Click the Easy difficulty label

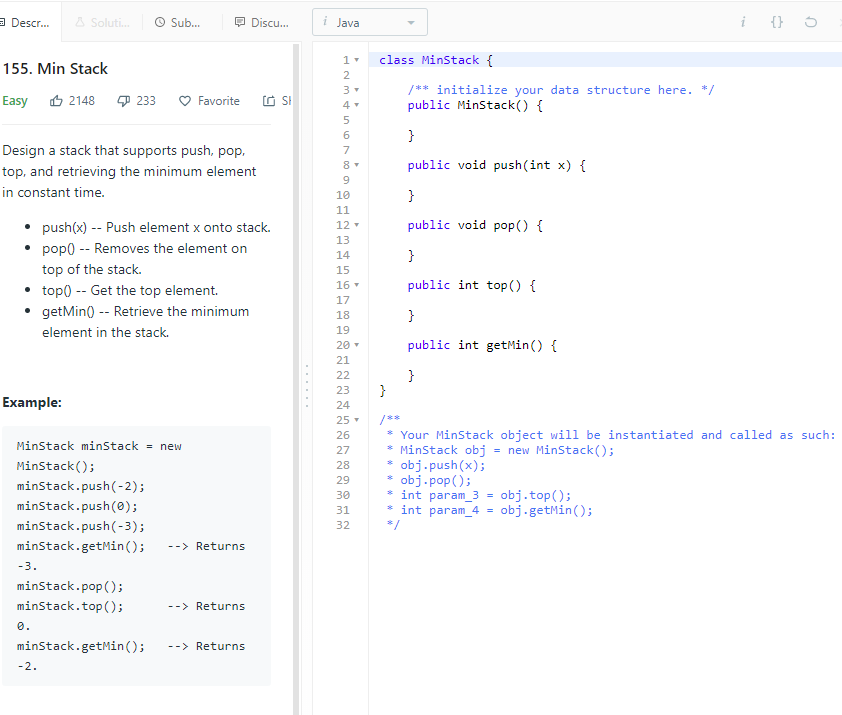click(14, 100)
